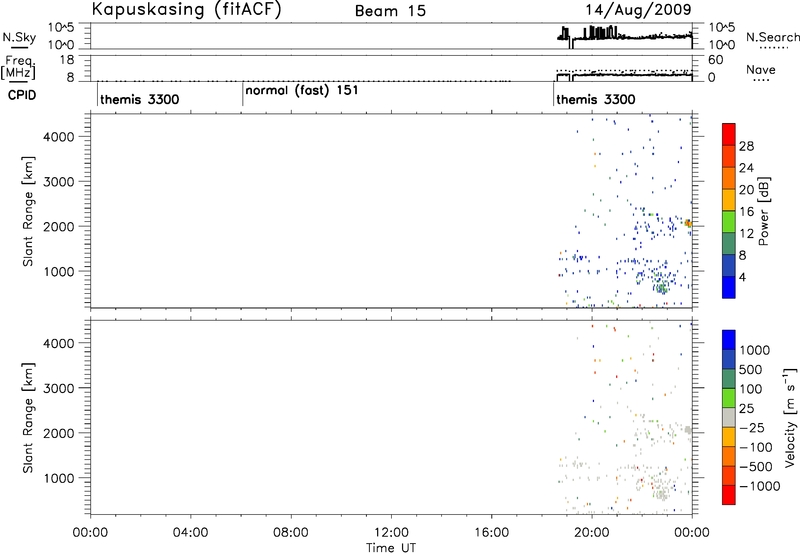
Task: Click the N.Search legend label
Action: (773, 37)
